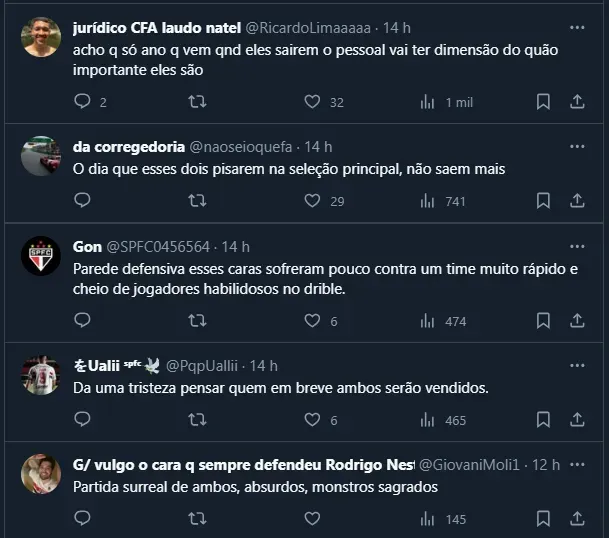Bookmark the PqpUallii tweet
The height and width of the screenshot is (538, 609).
[543, 420]
